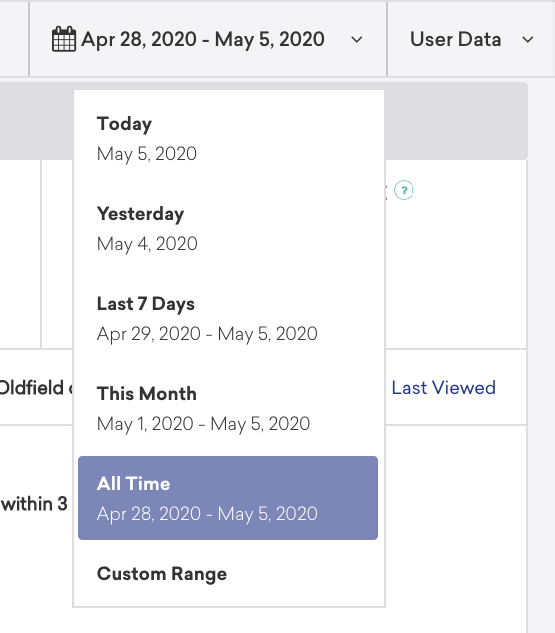Click the calendar icon in the date selector
The height and width of the screenshot is (633, 555).
point(64,39)
